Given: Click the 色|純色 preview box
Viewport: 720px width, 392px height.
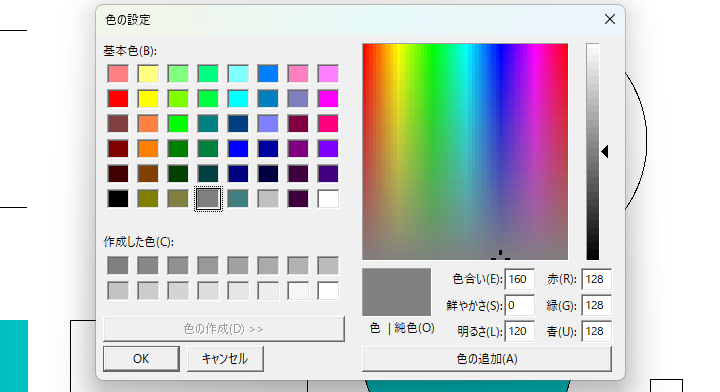Looking at the screenshot, I should 397,292.
